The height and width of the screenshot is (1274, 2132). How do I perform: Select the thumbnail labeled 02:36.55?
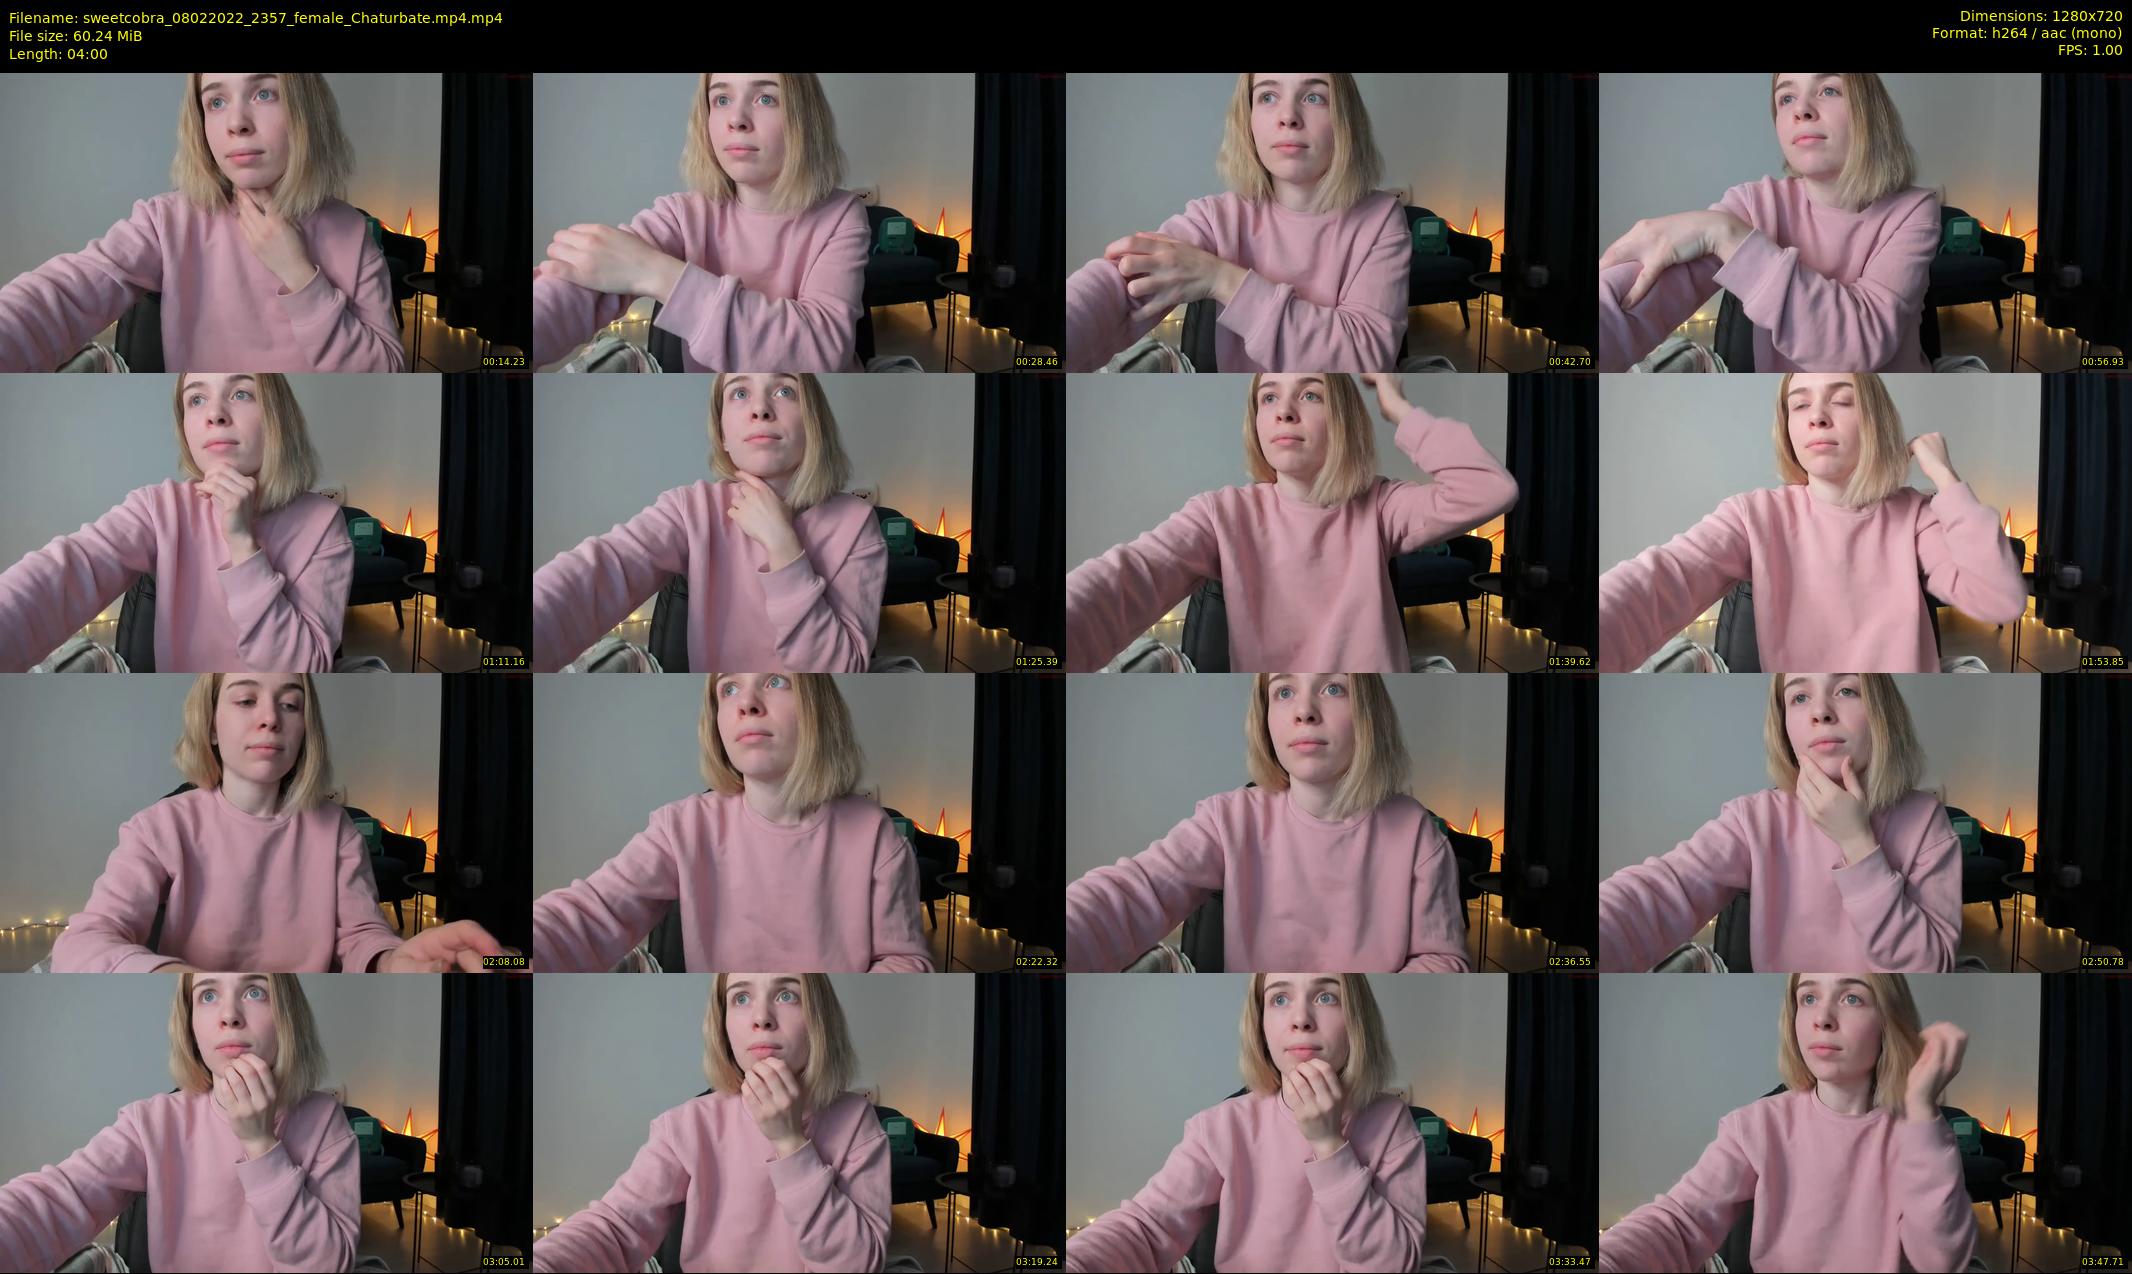click(1332, 822)
